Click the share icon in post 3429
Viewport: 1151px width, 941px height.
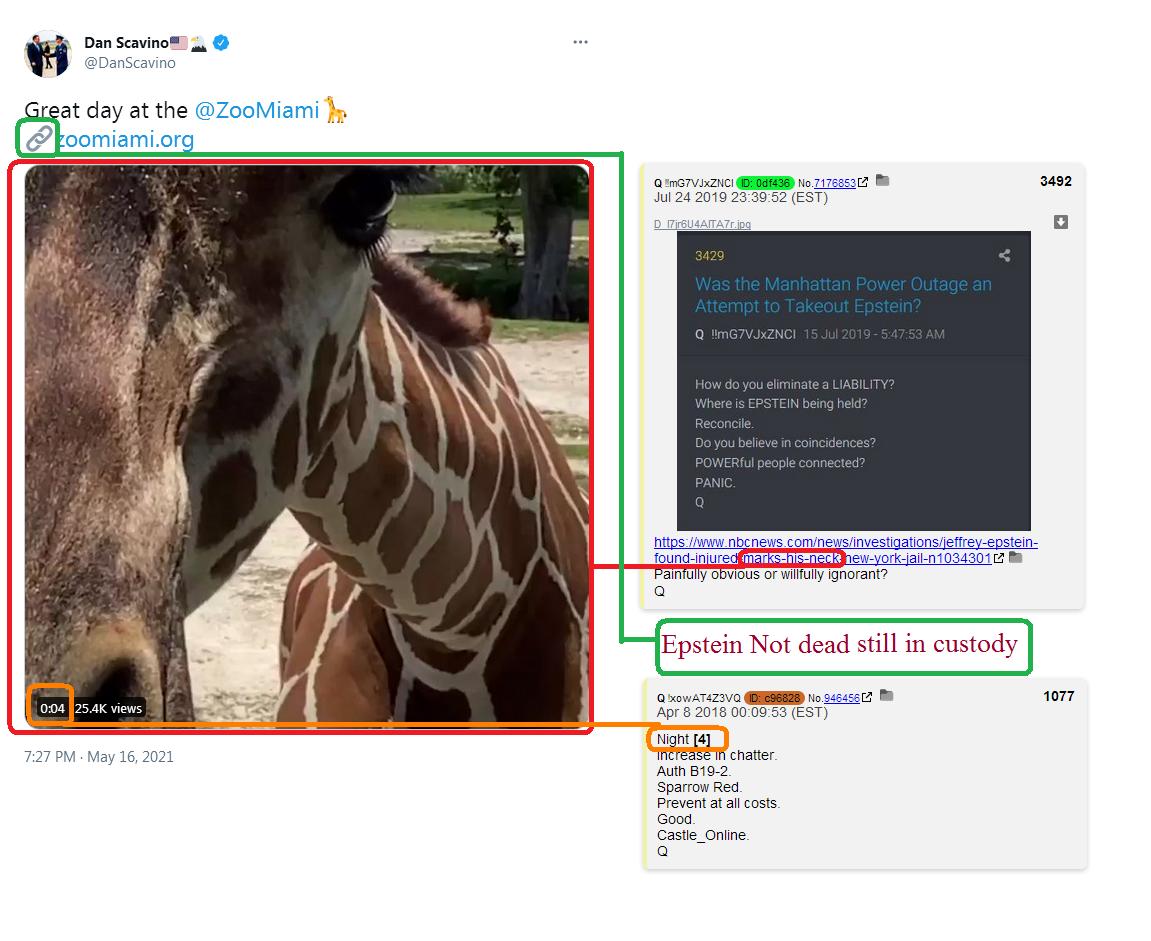(x=1004, y=255)
